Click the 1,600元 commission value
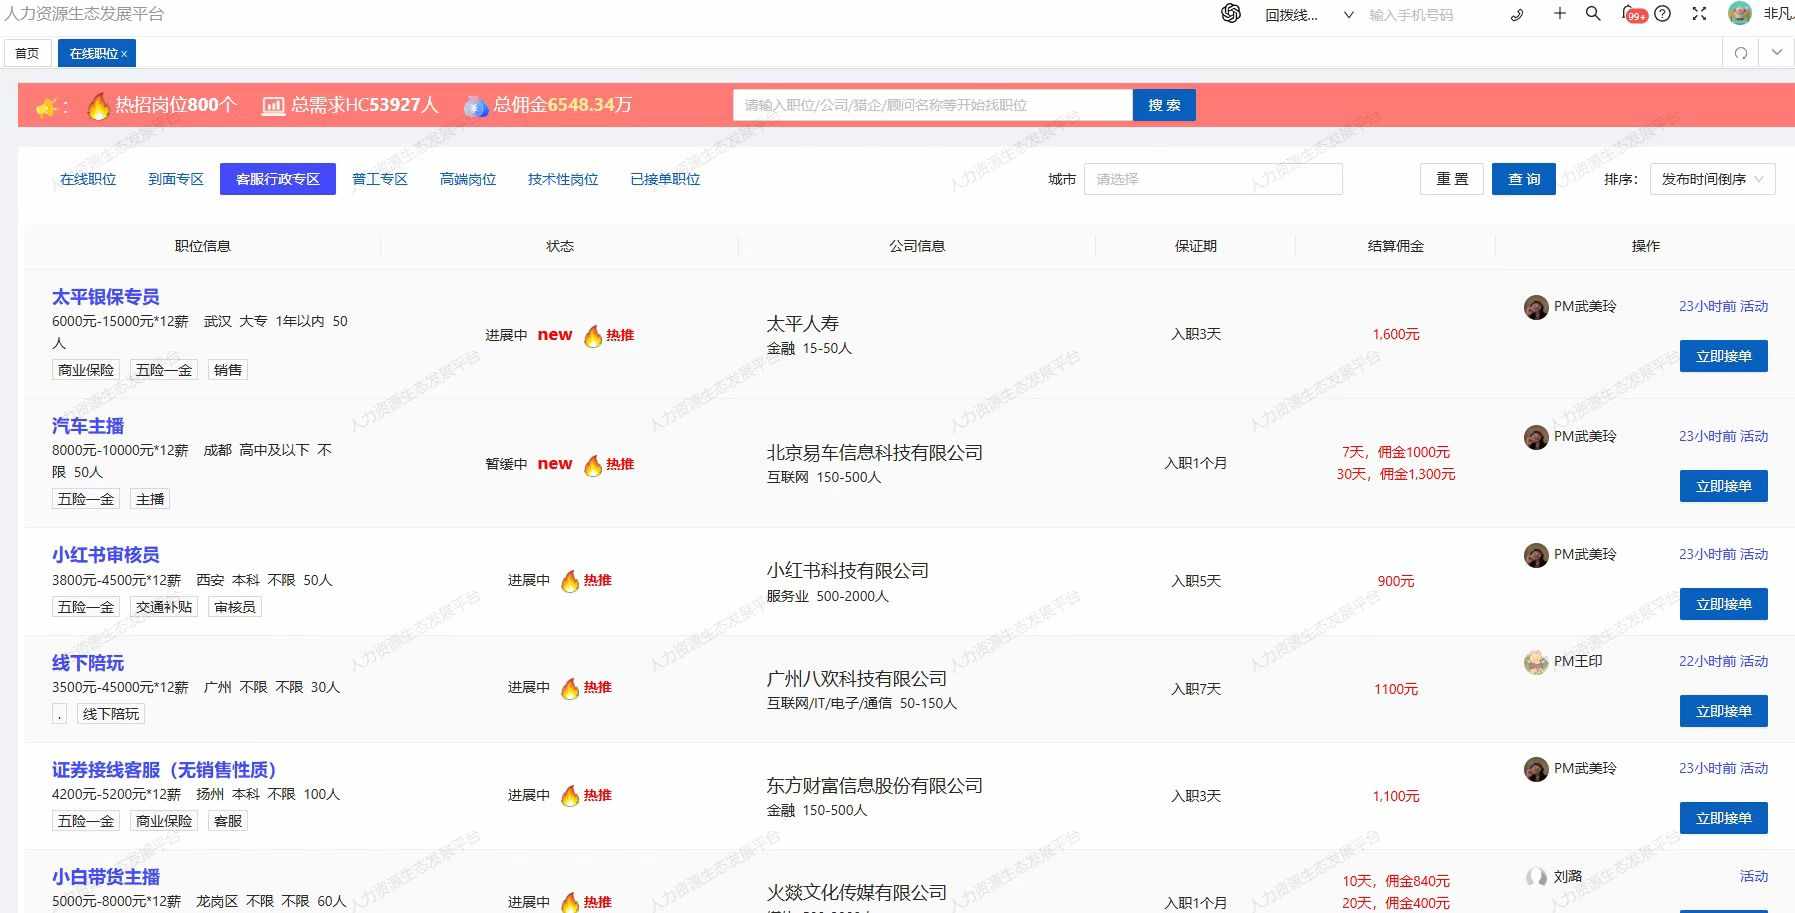This screenshot has width=1795, height=913. (x=1396, y=334)
